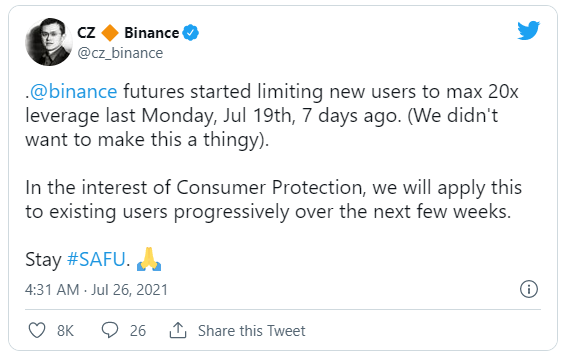Click the share upload arrow icon

(178, 330)
